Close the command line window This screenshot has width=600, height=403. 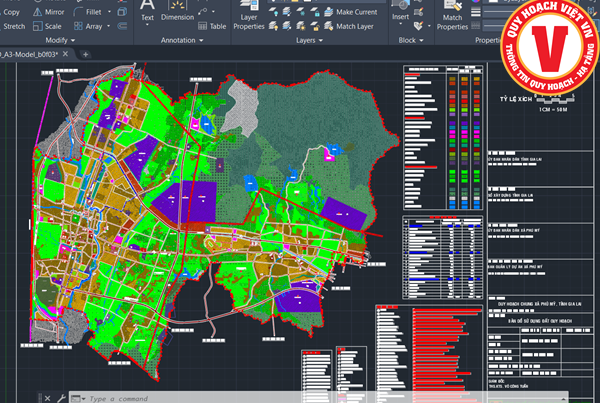(47, 398)
